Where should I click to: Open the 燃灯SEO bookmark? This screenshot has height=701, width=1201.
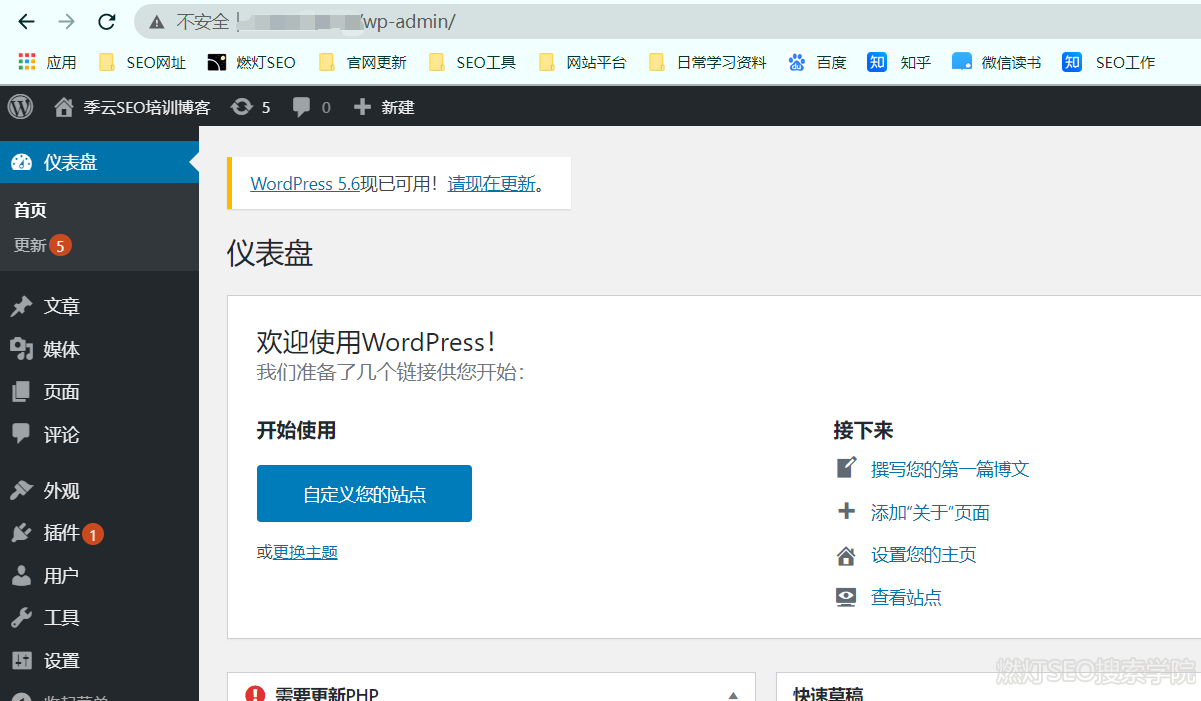point(251,62)
